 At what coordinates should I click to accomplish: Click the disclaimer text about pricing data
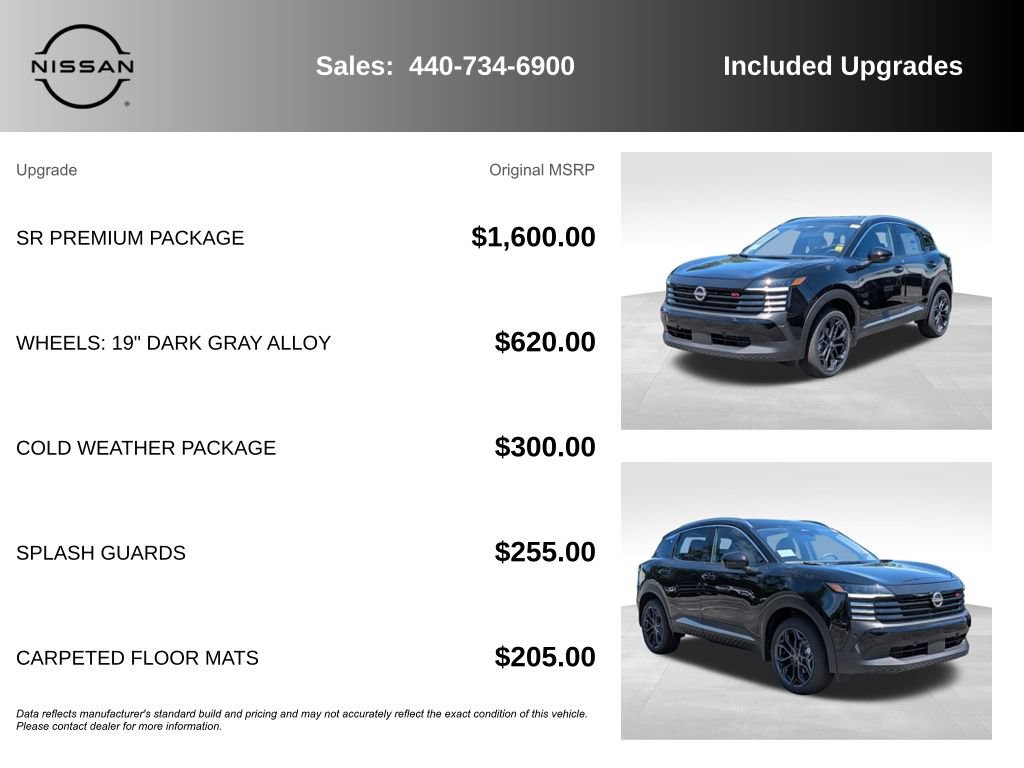[302, 720]
